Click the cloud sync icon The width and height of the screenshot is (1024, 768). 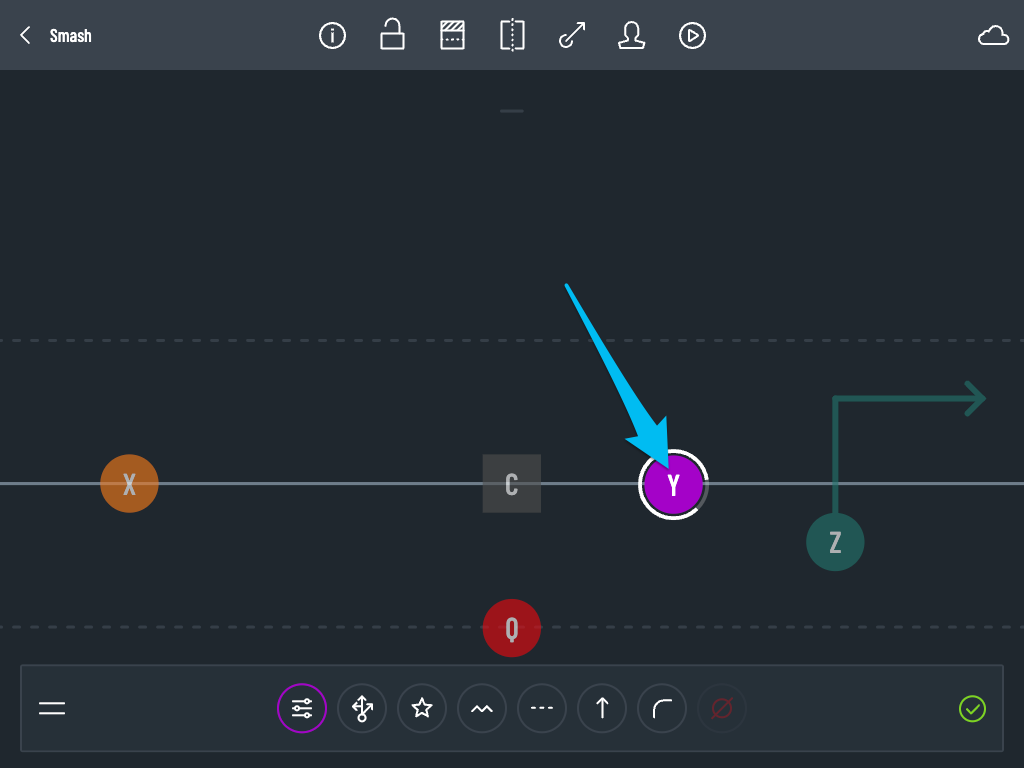click(993, 35)
